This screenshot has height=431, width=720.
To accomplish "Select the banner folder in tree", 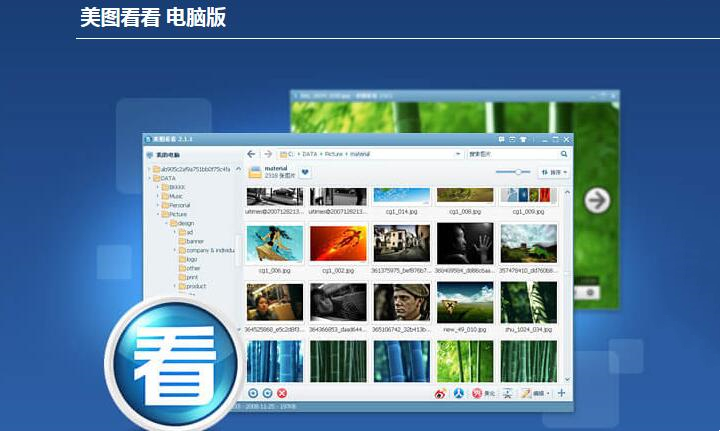I will pos(193,241).
